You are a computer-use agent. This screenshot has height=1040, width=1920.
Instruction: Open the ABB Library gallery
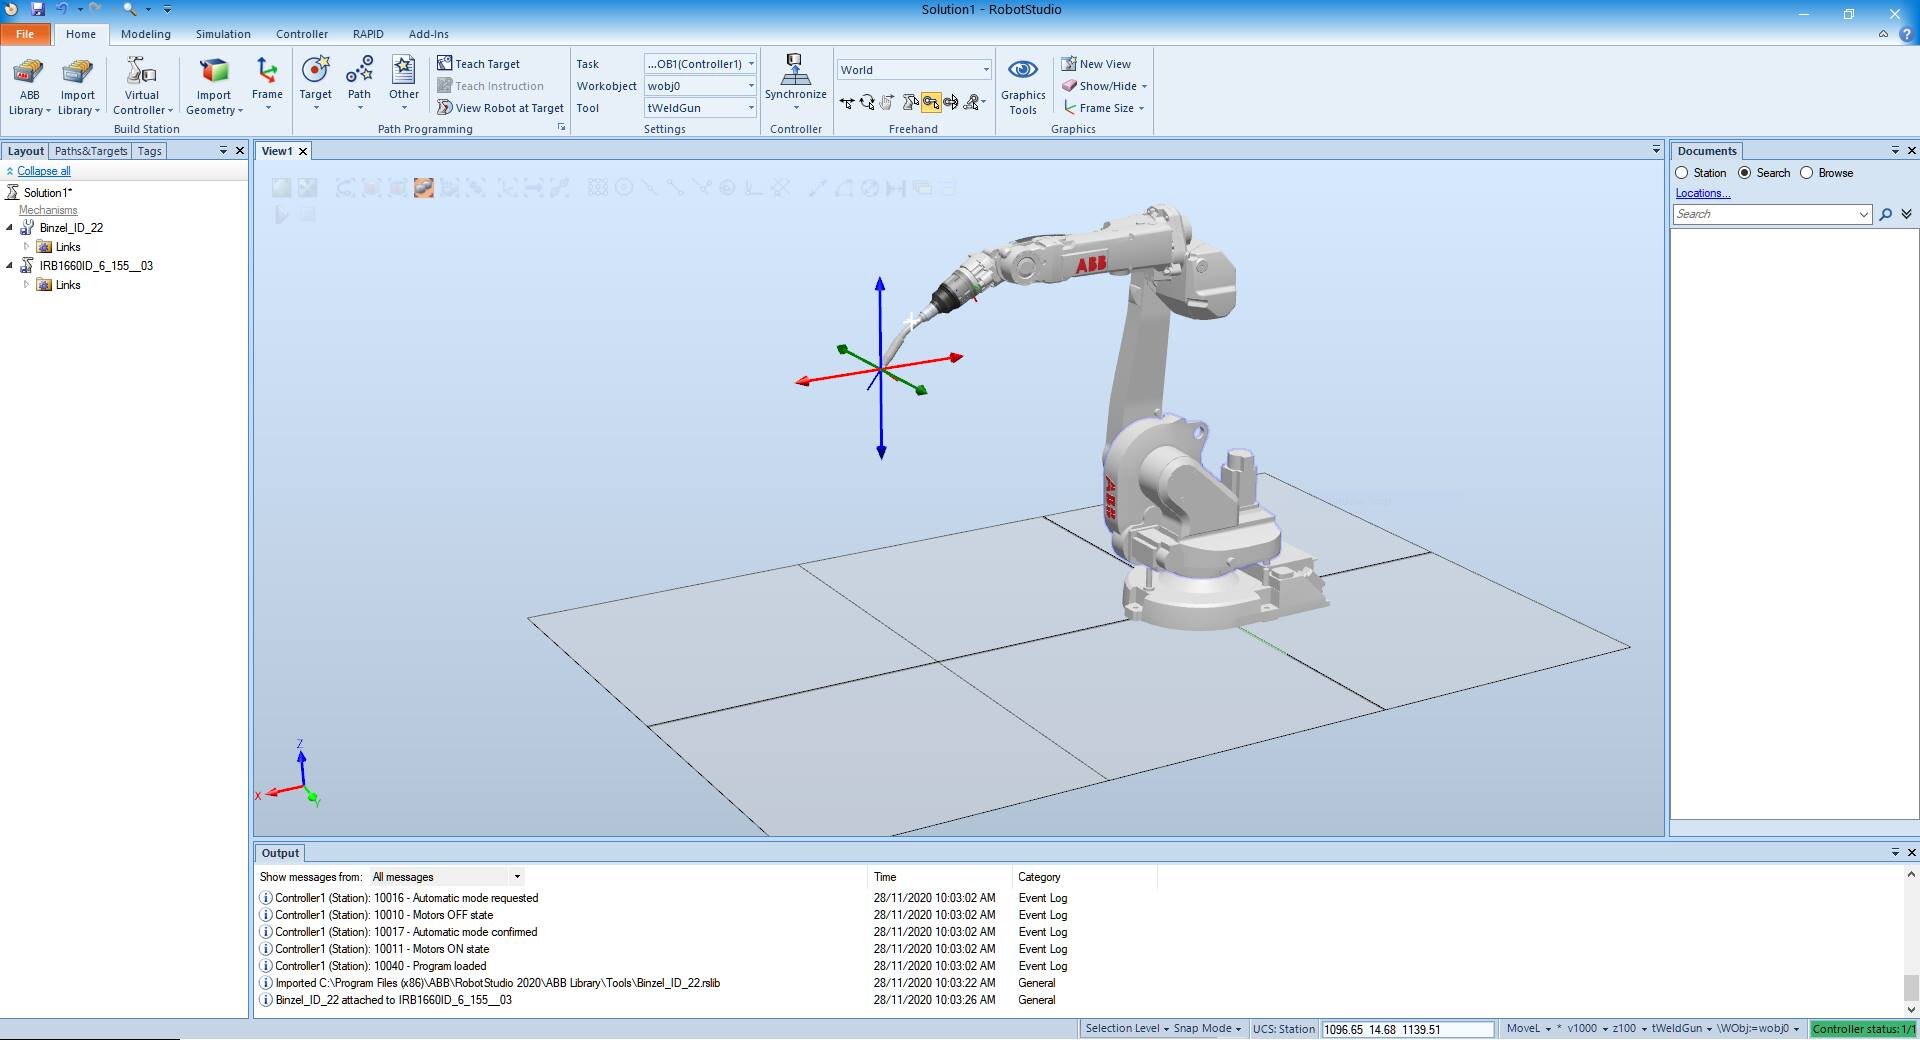click(29, 87)
